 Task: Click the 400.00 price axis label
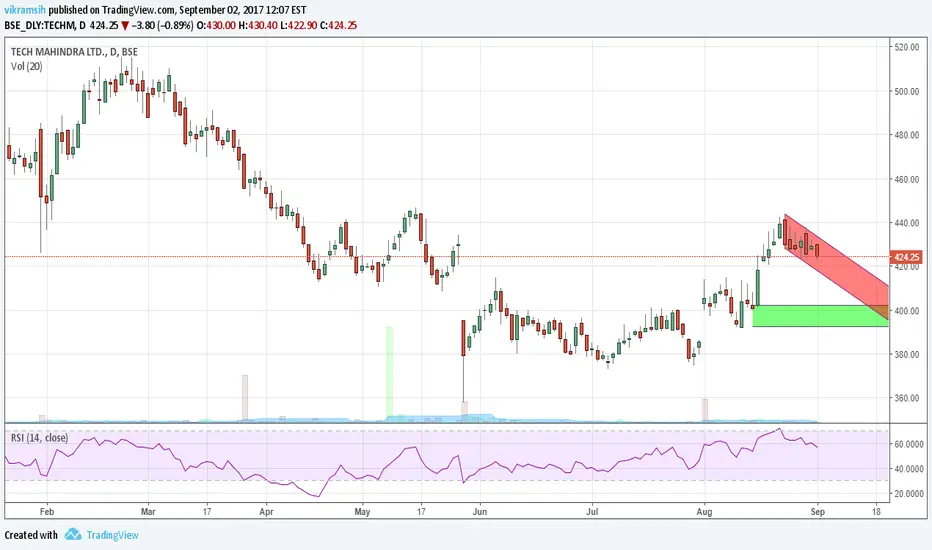click(908, 311)
